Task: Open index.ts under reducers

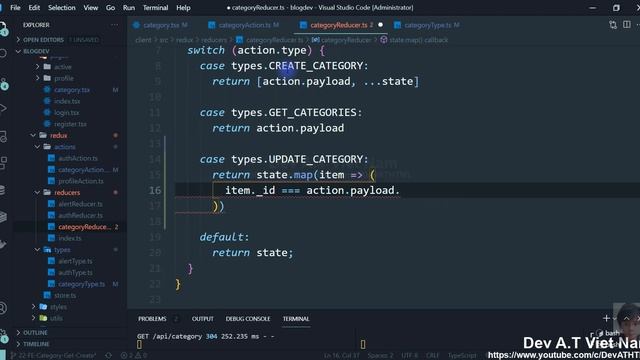Action: coord(70,238)
